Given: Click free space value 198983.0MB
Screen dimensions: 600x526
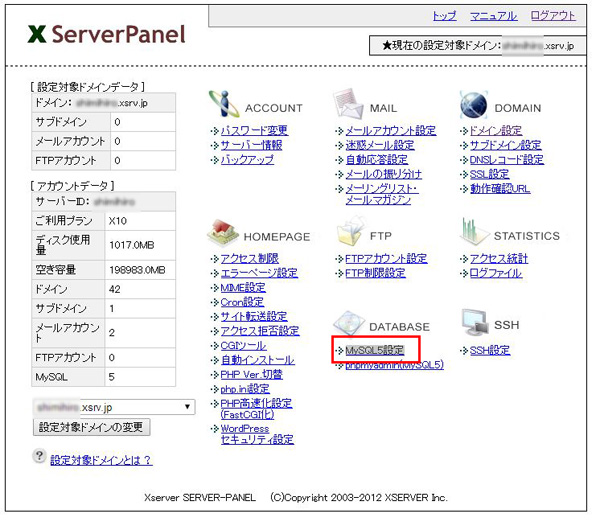Looking at the screenshot, I should tap(140, 270).
